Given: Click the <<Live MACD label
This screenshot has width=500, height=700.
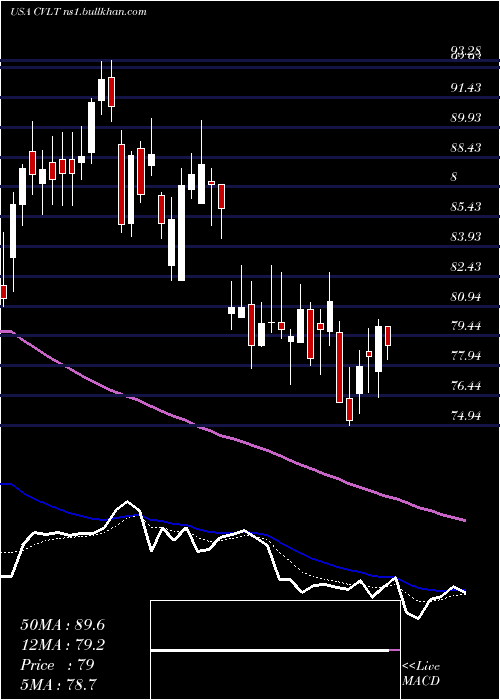Looking at the screenshot, I should (x=421, y=673).
